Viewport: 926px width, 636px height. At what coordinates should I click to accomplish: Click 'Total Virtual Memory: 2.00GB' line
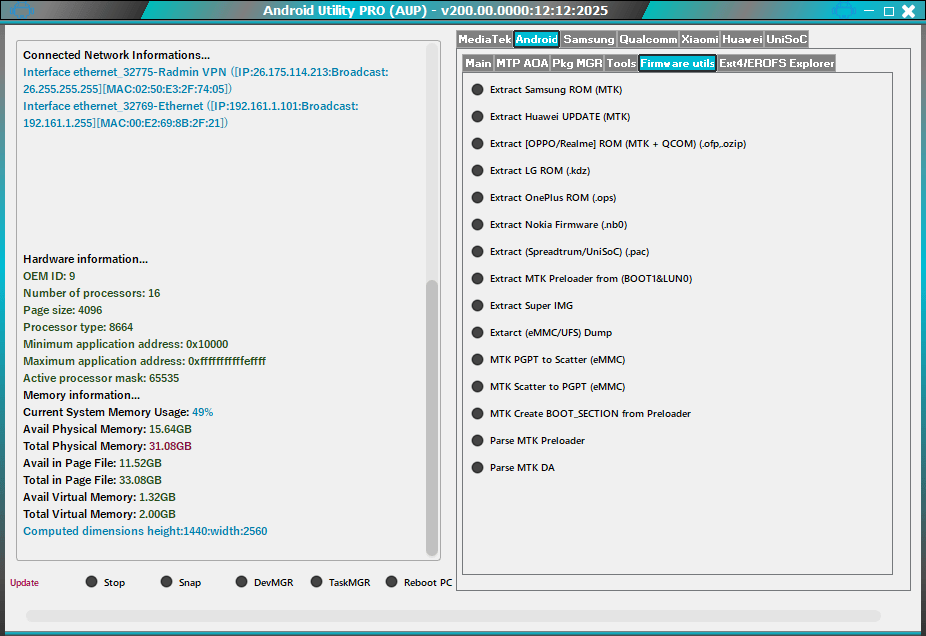tap(99, 514)
